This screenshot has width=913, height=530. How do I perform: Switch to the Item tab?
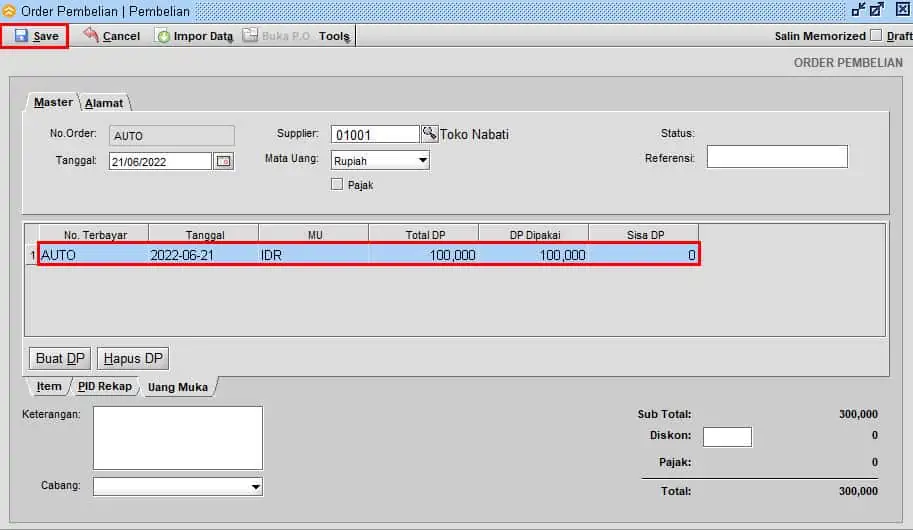click(49, 386)
